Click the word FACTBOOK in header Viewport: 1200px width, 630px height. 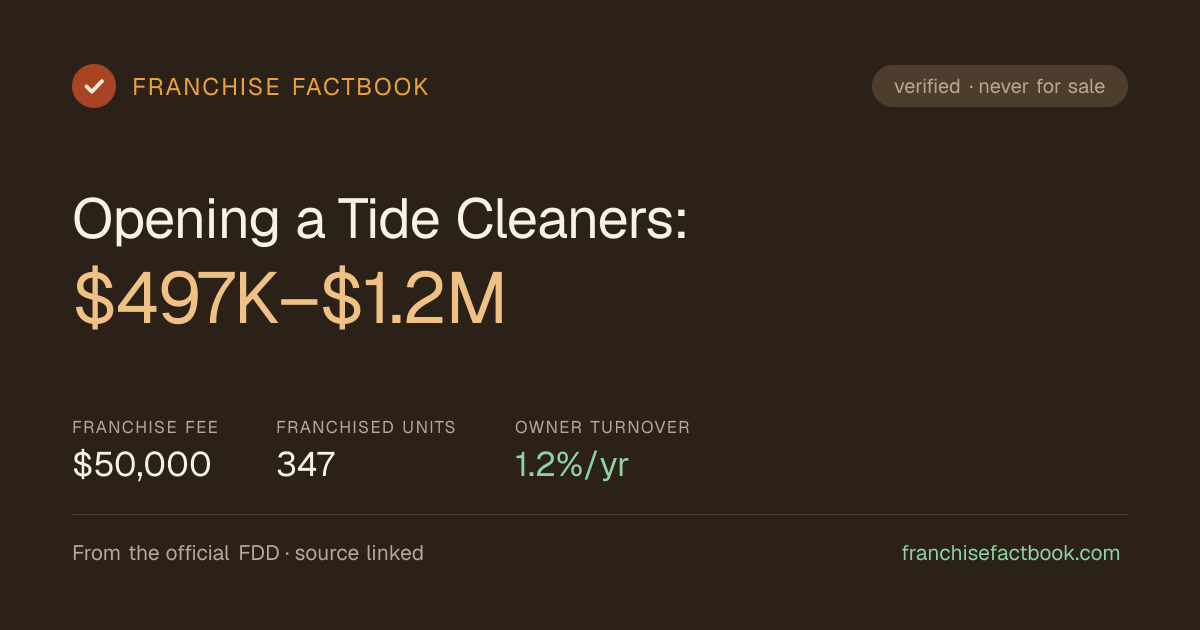pos(360,87)
